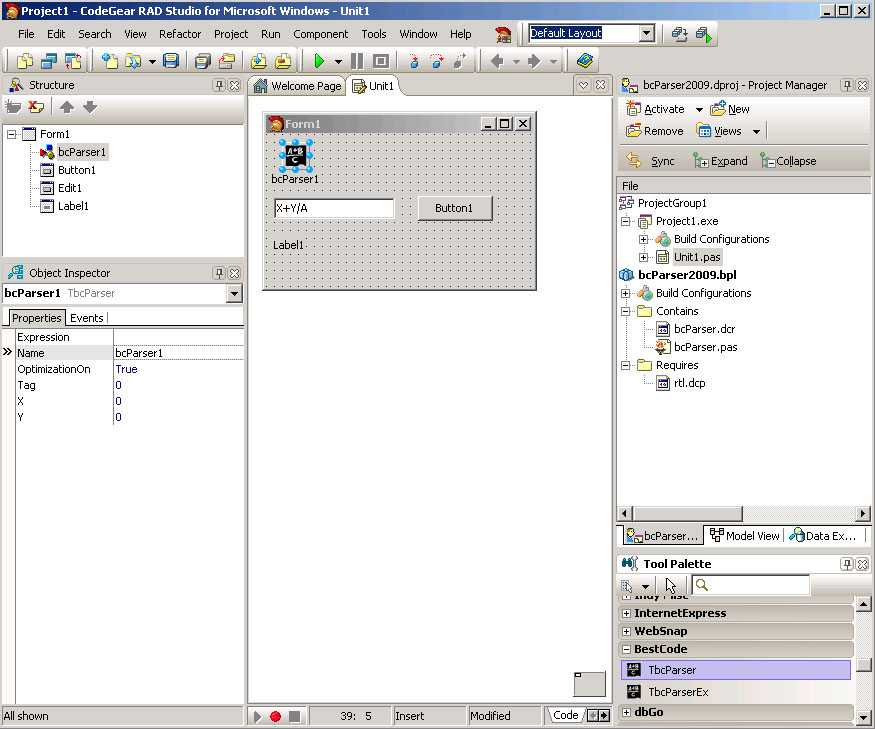The image size is (875, 729).
Task: Click the Save All toolbar icon
Action: tap(203, 61)
